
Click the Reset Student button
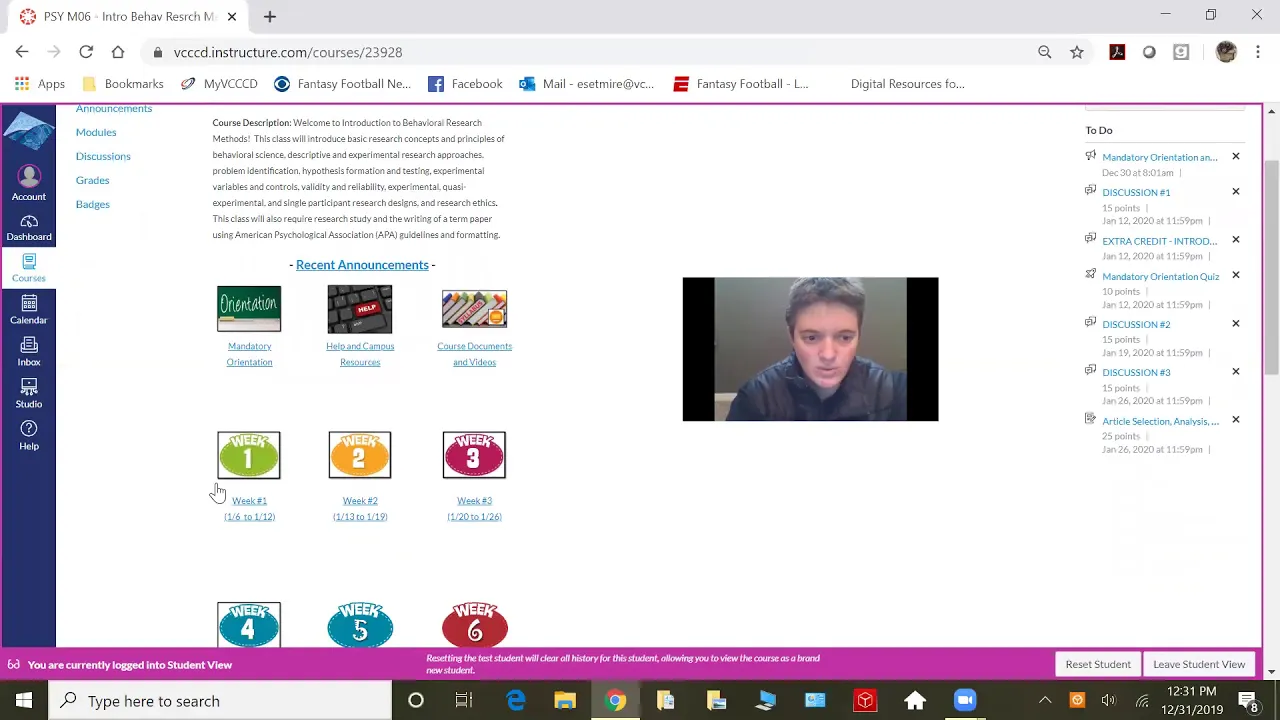coord(1098,664)
